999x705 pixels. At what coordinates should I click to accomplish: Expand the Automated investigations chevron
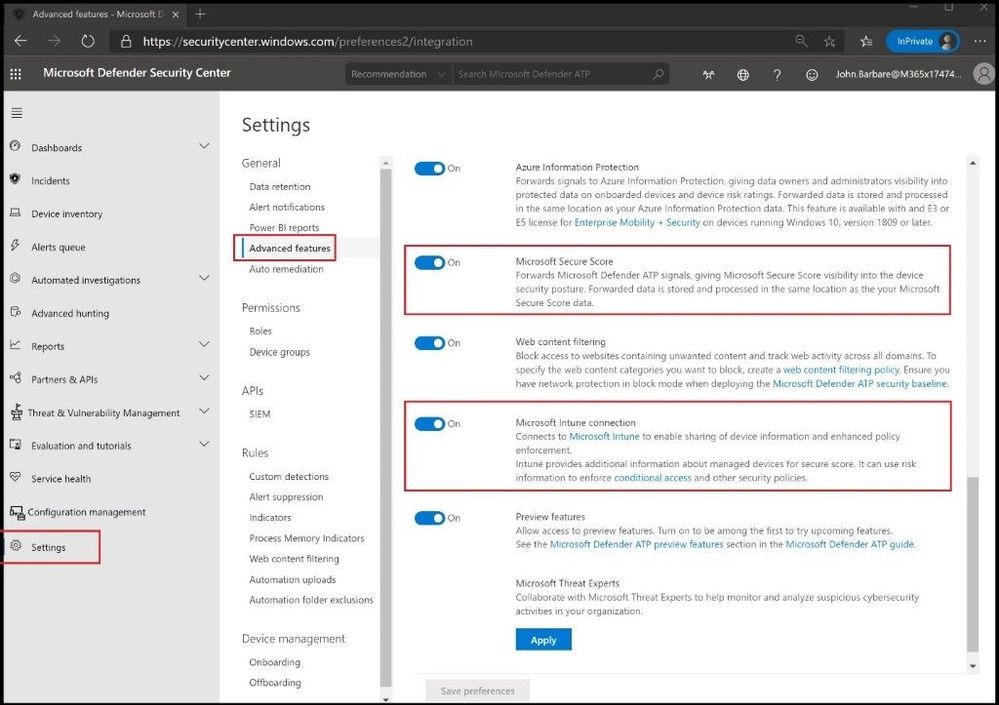[204, 278]
